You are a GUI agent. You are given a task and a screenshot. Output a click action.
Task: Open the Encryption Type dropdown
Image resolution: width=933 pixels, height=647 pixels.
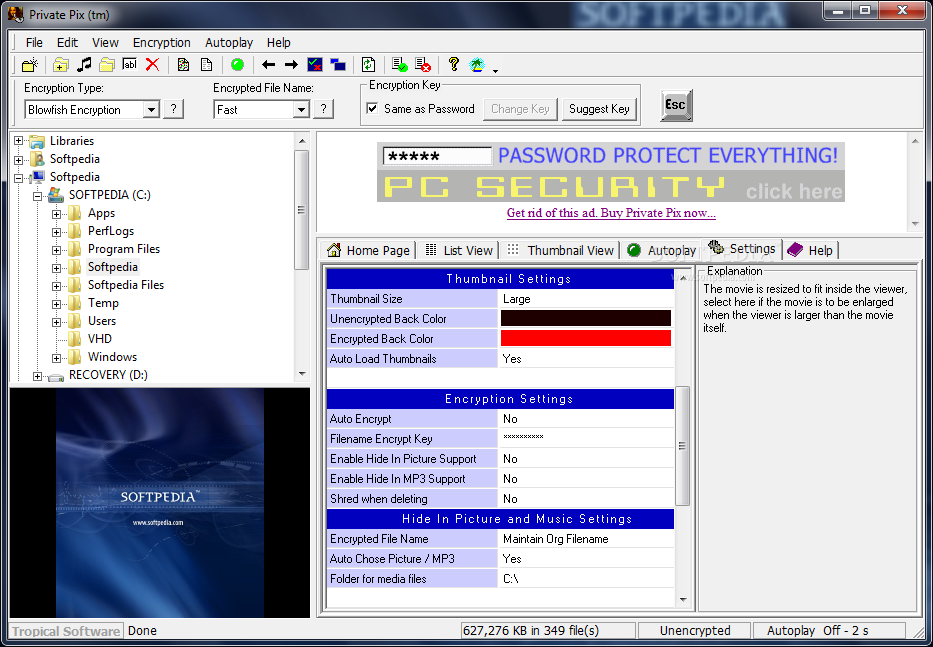(x=151, y=110)
